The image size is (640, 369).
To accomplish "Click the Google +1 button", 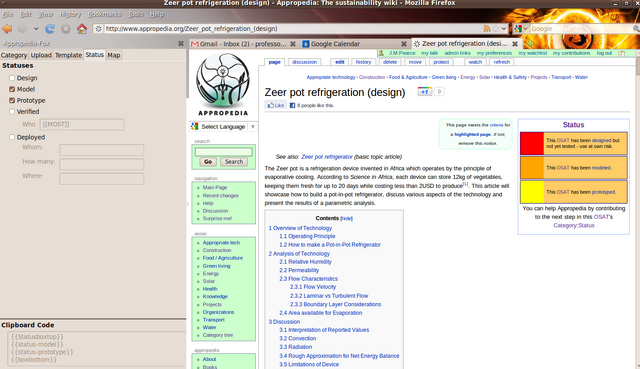I will point(424,92).
